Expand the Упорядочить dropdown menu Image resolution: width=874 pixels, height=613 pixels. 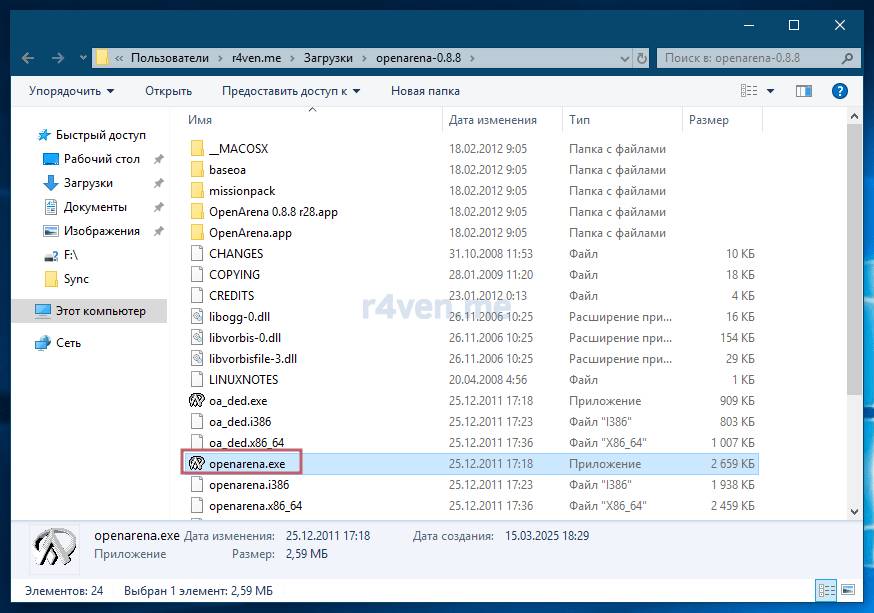pos(71,91)
